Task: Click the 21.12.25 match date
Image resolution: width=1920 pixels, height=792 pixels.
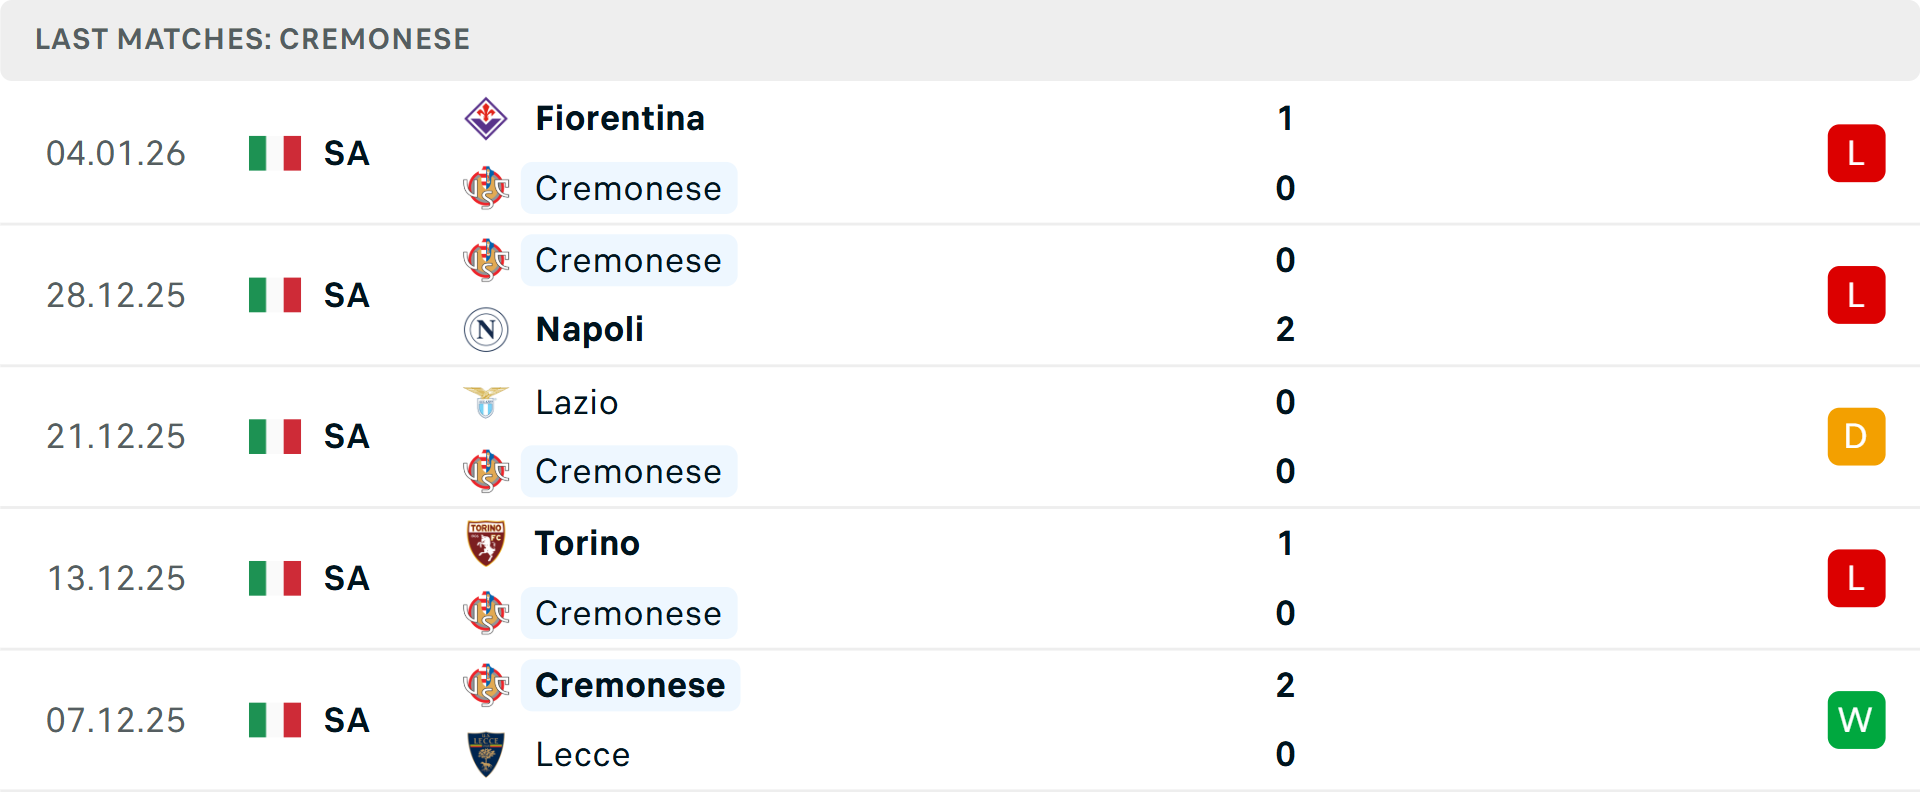Action: (116, 437)
